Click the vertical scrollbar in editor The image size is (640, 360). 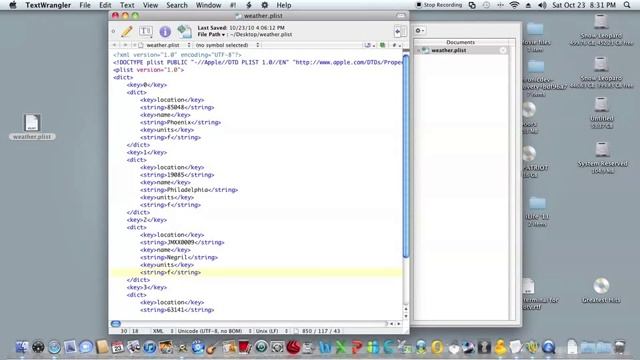[x=406, y=155]
